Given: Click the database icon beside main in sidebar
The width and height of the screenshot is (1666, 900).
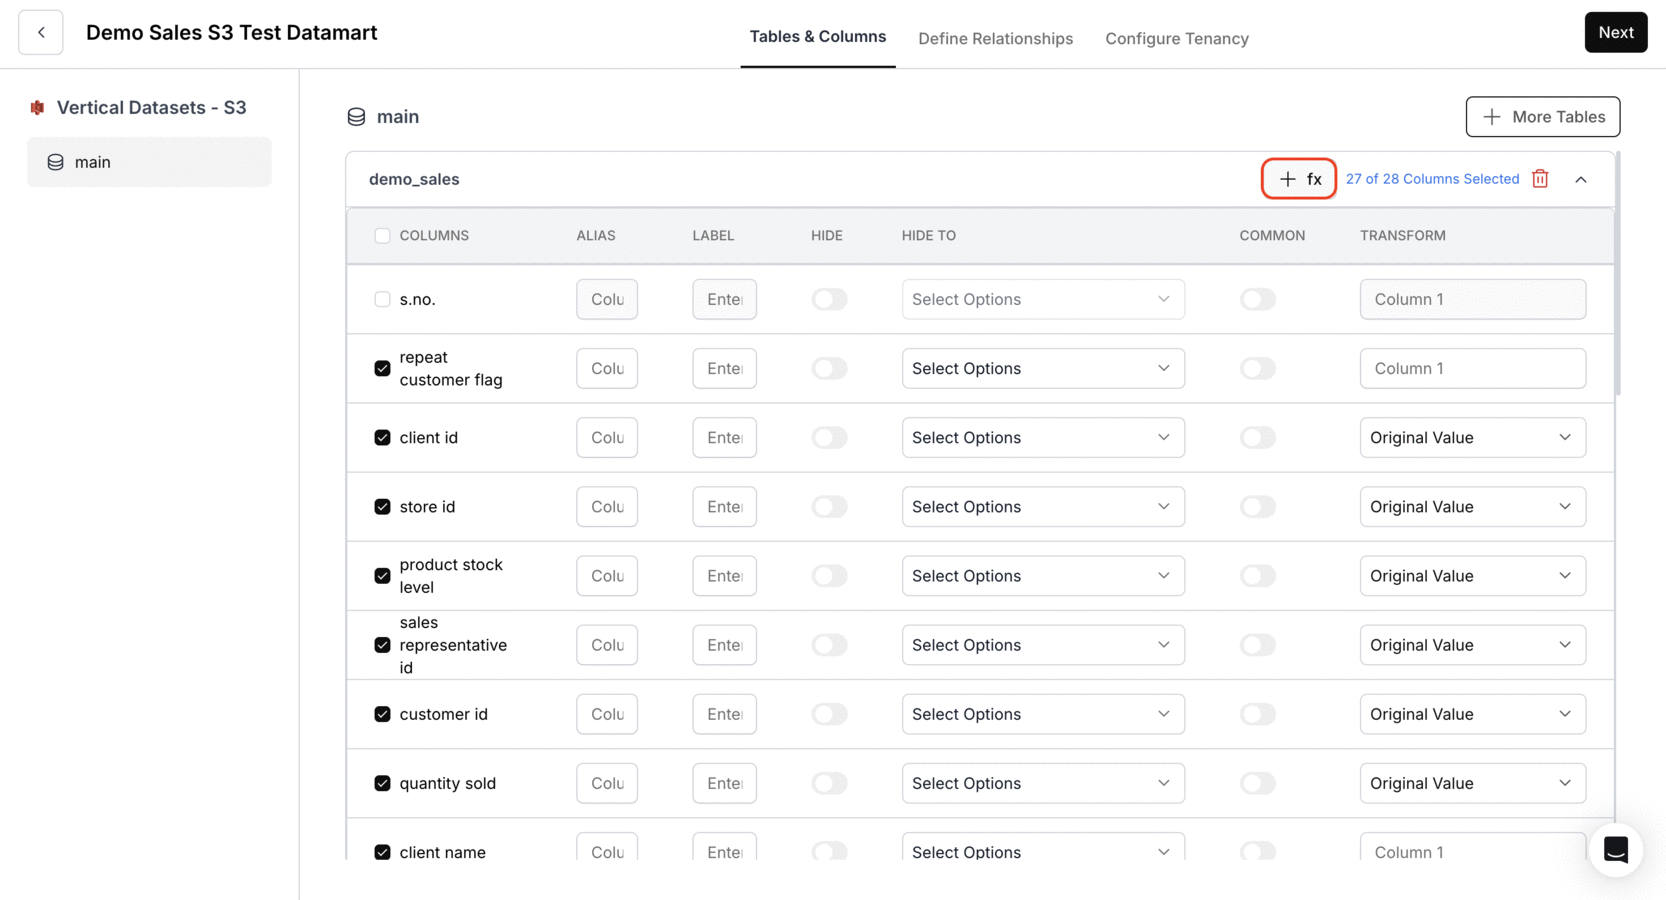Looking at the screenshot, I should click(x=55, y=161).
